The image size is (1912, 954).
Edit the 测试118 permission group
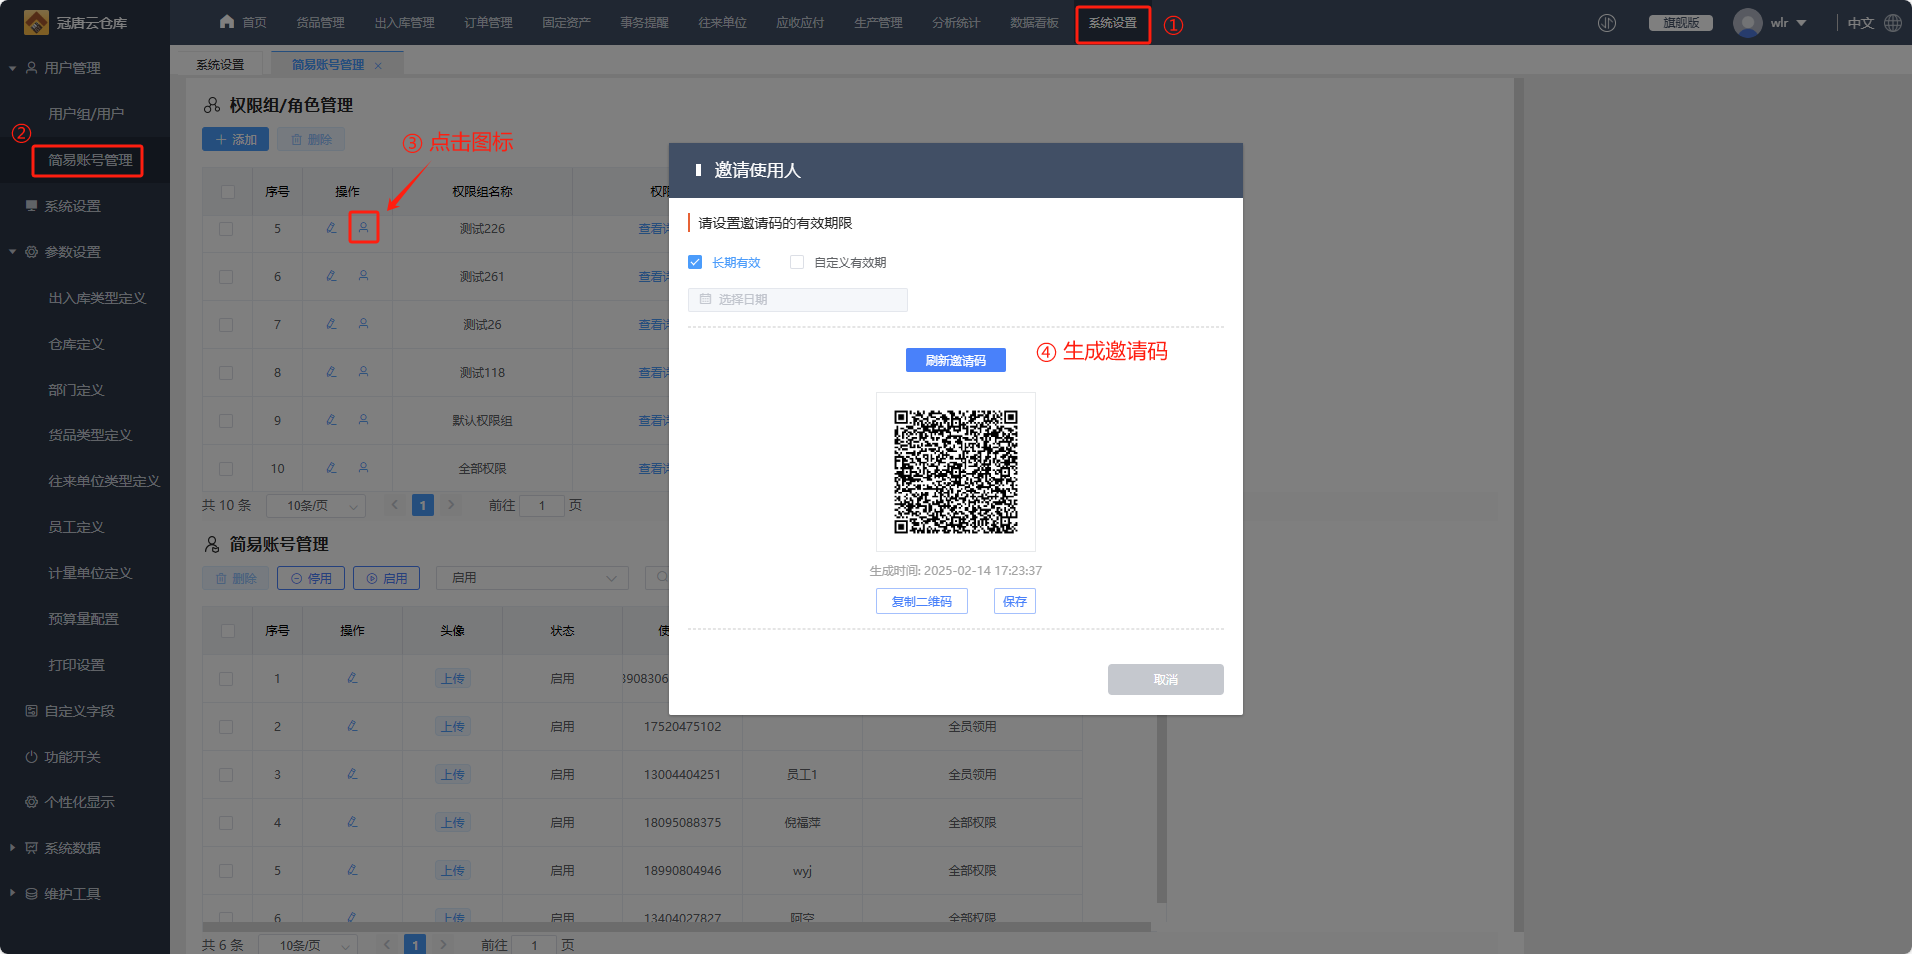click(x=331, y=372)
